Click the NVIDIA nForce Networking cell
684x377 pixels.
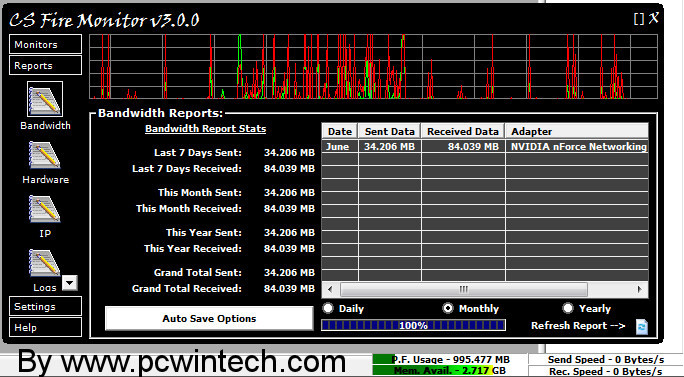[x=577, y=147]
